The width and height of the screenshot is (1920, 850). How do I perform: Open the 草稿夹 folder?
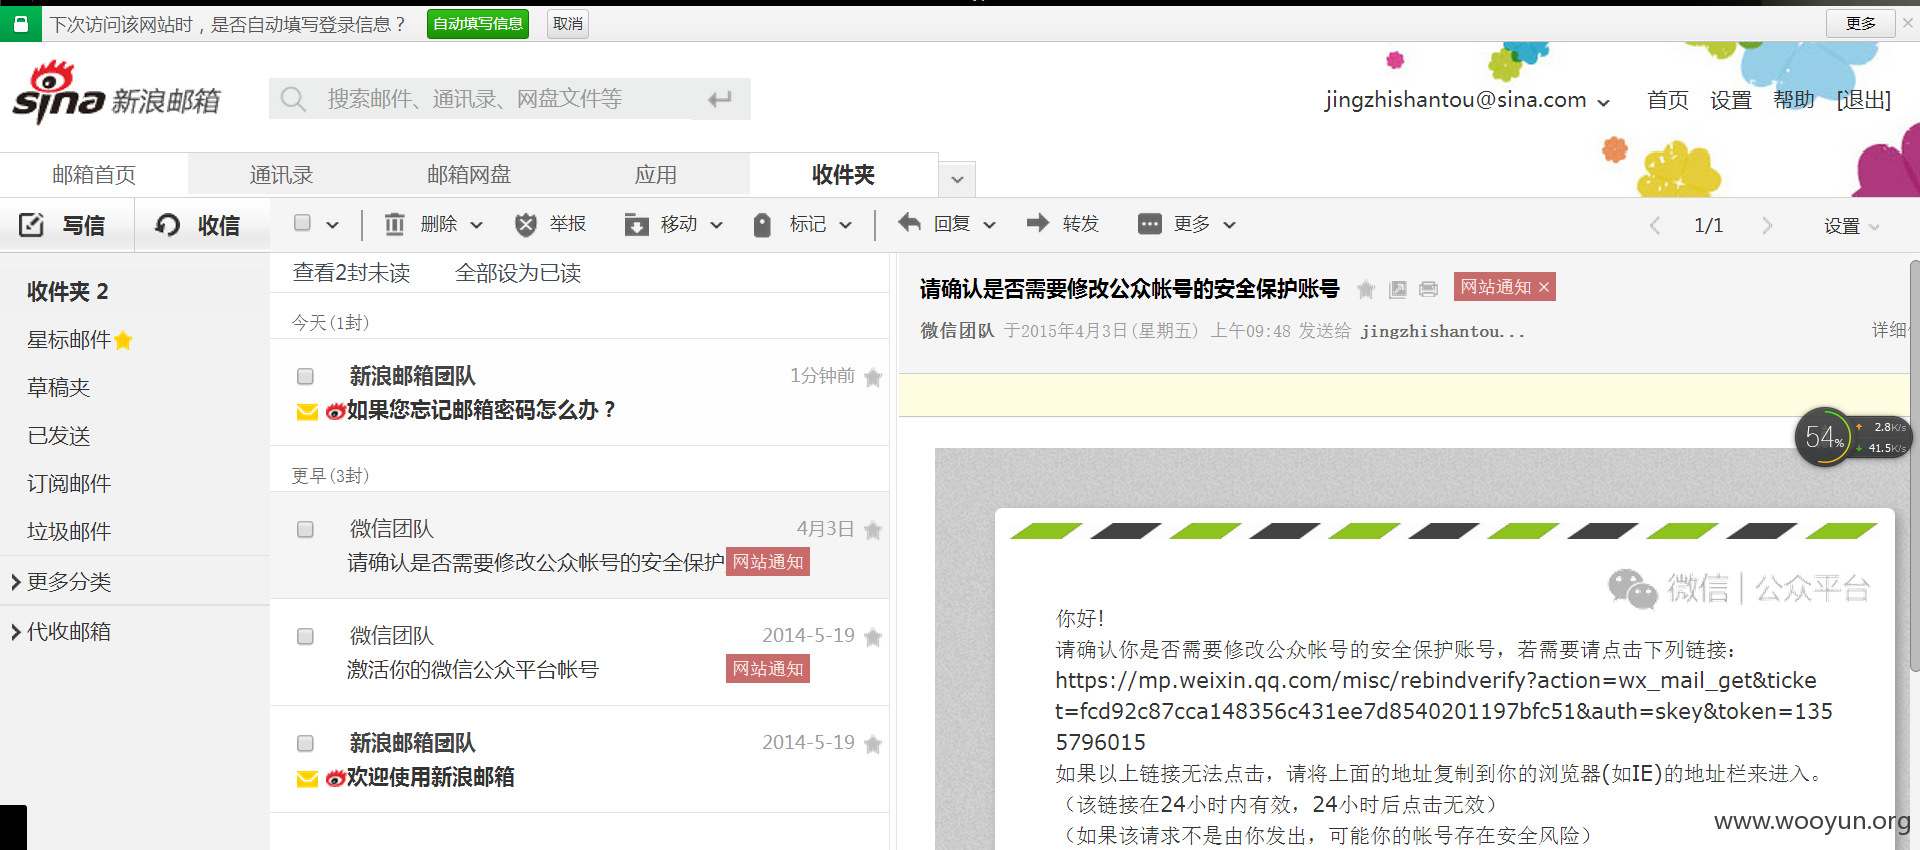[59, 388]
